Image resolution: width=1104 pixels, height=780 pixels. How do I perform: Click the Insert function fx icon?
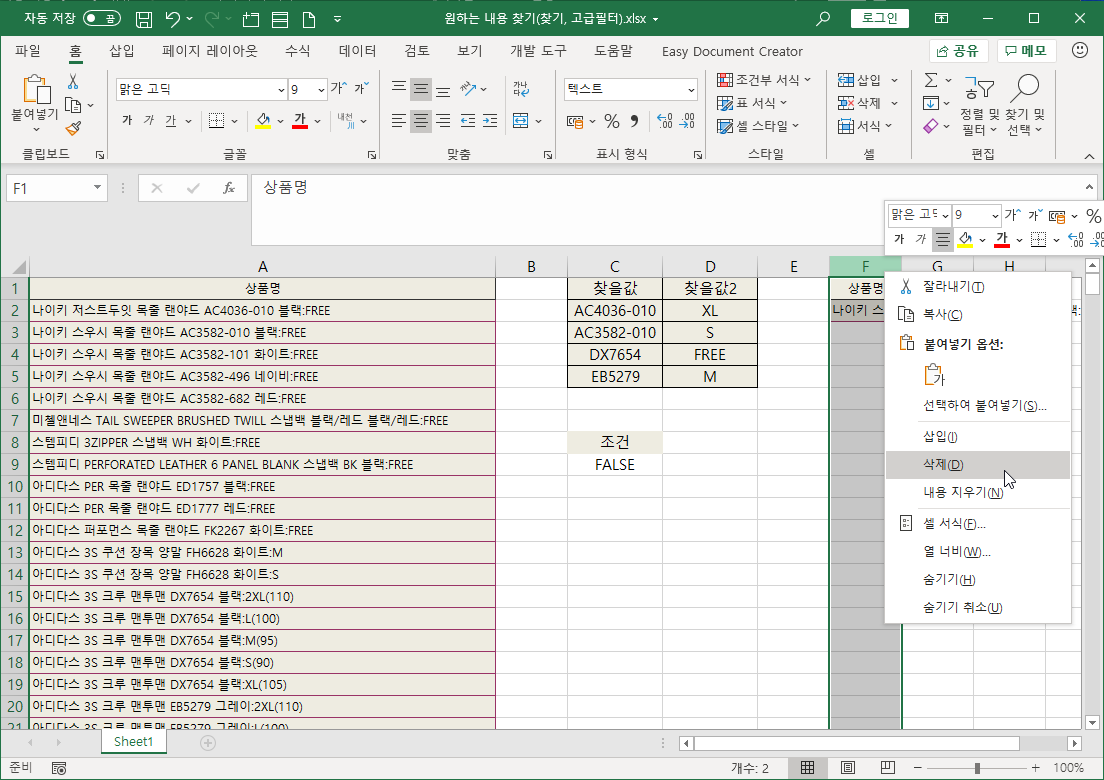[229, 188]
